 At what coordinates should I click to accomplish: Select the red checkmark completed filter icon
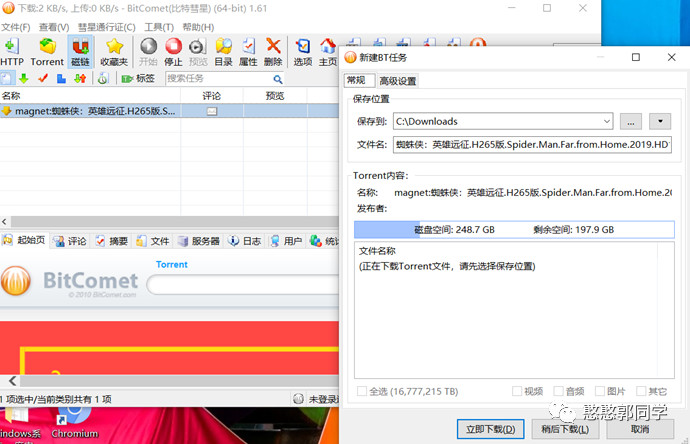(43, 79)
